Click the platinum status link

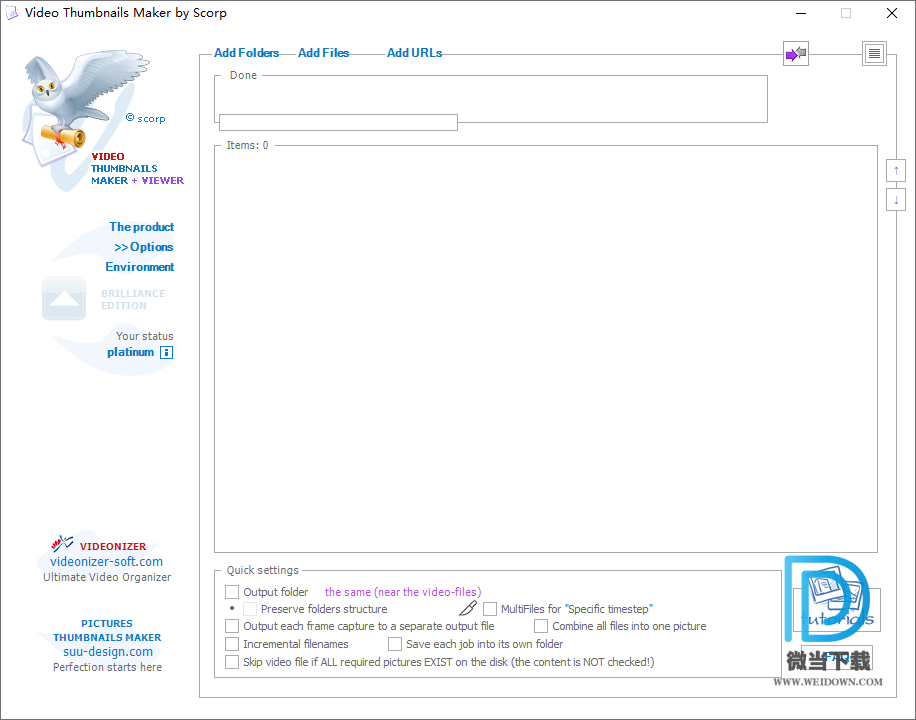click(x=130, y=352)
